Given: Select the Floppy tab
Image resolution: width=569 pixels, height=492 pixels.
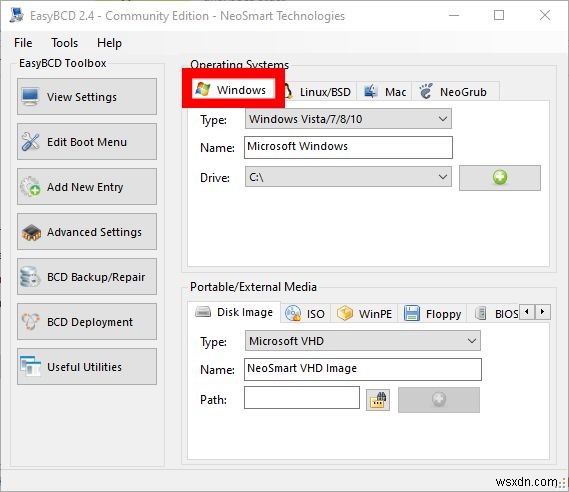Looking at the screenshot, I should coord(432,313).
